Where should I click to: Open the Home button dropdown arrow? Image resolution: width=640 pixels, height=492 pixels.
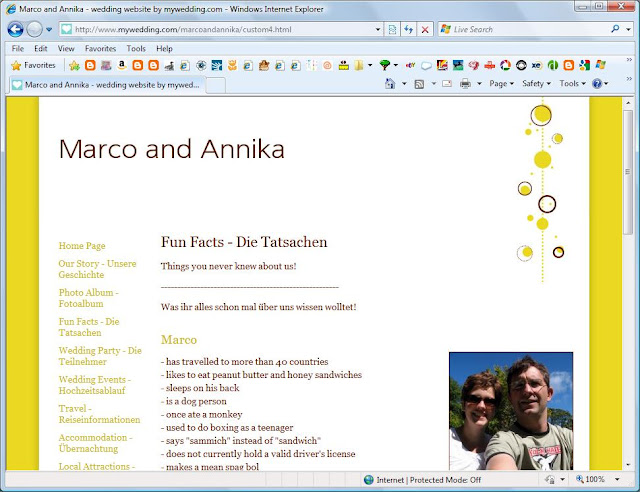point(404,84)
